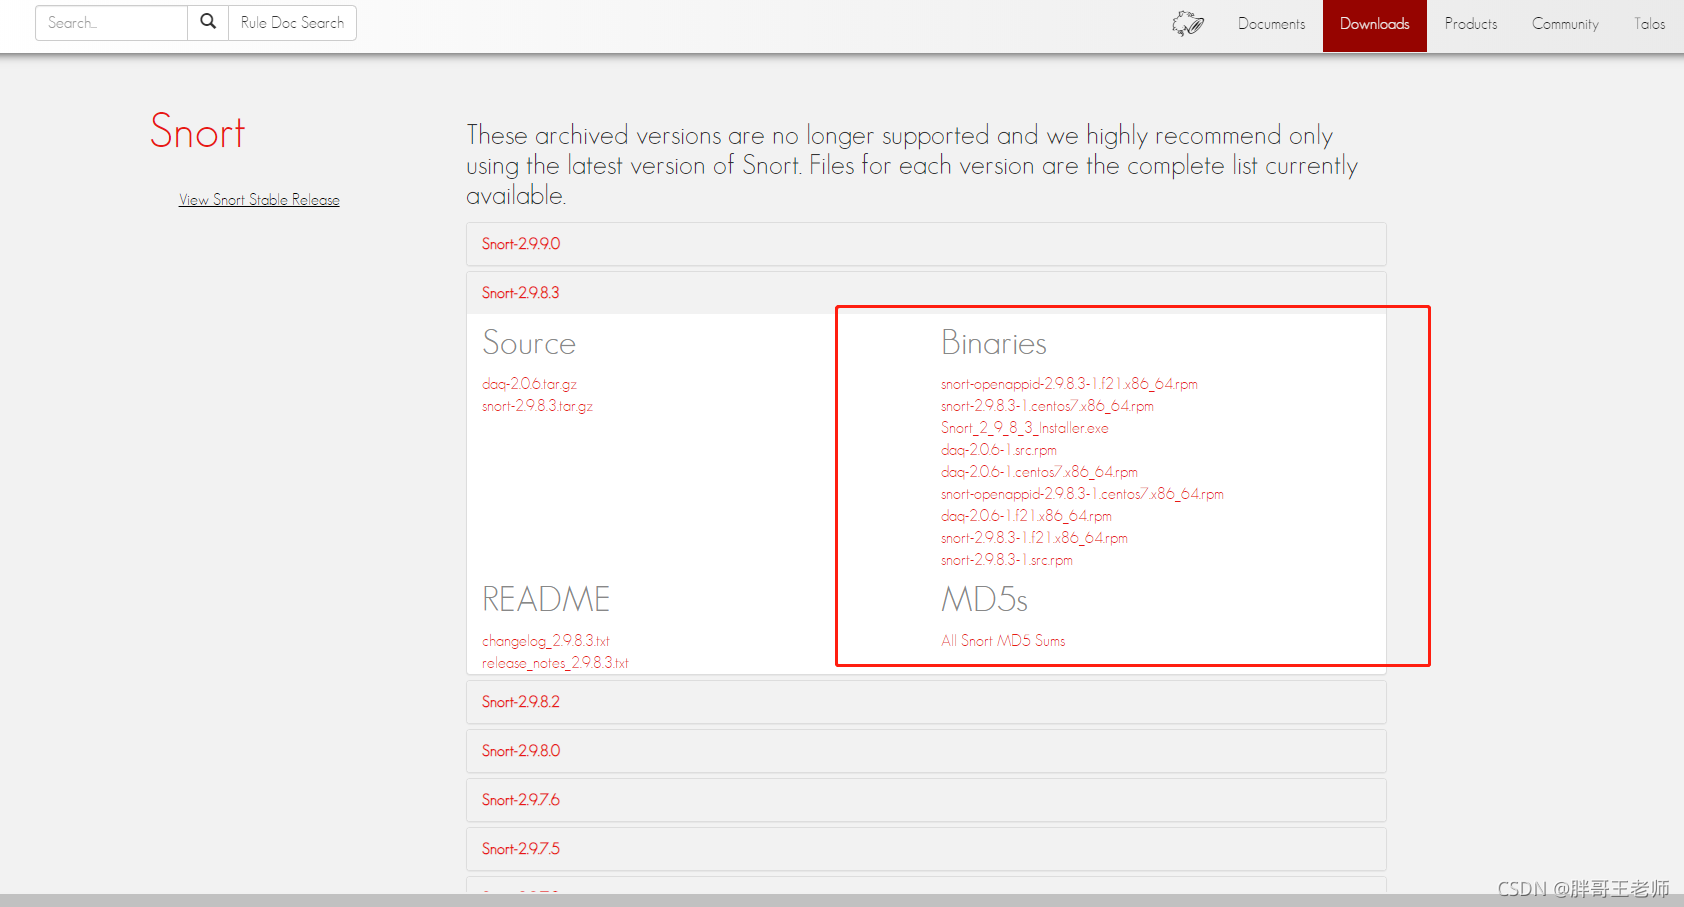The image size is (1684, 907).
Task: Download snort-openappid-2.9.8.3-1.f21.x86_64.rpm
Action: click(1069, 384)
